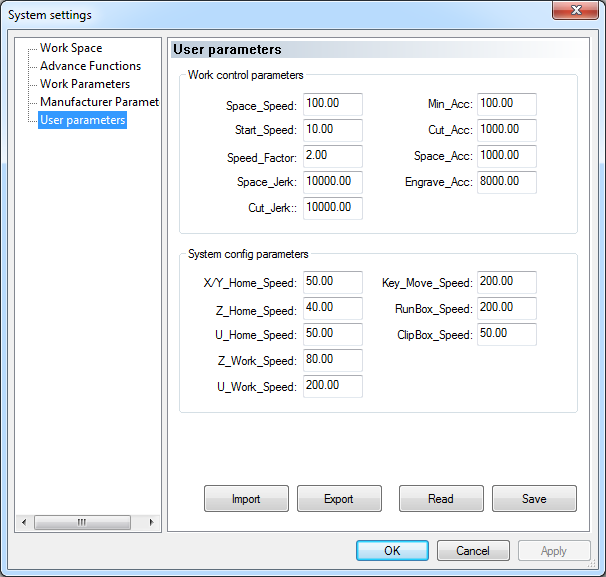The width and height of the screenshot is (606, 577).
Task: Select the Z_Home_Speed field
Action: 332,309
